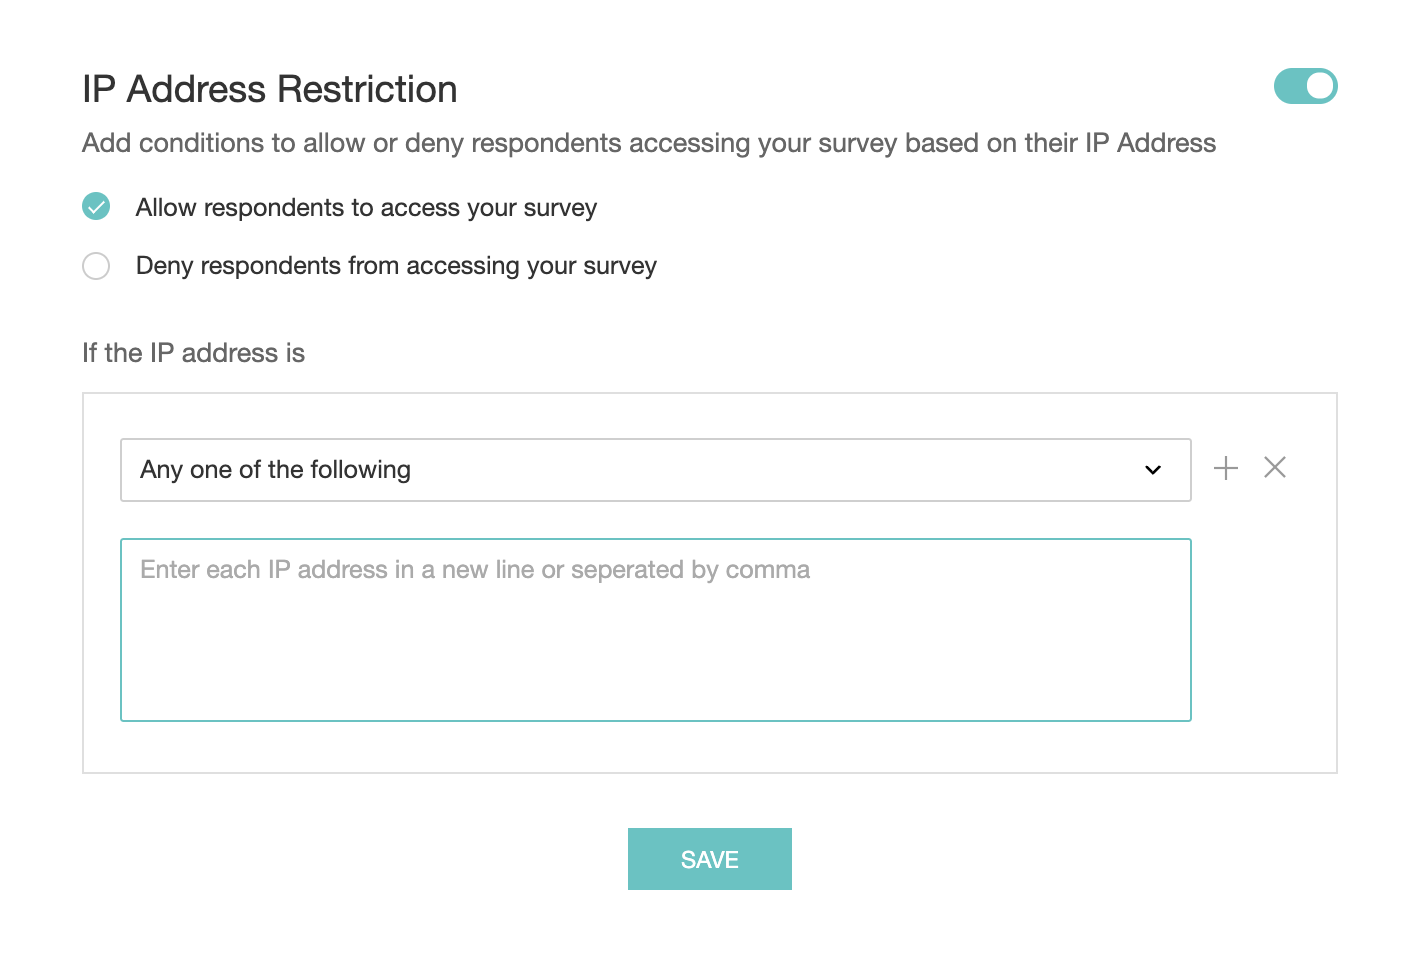Image resolution: width=1410 pixels, height=954 pixels.
Task: Open the "Any one of the following" dropdown
Action: tap(655, 470)
